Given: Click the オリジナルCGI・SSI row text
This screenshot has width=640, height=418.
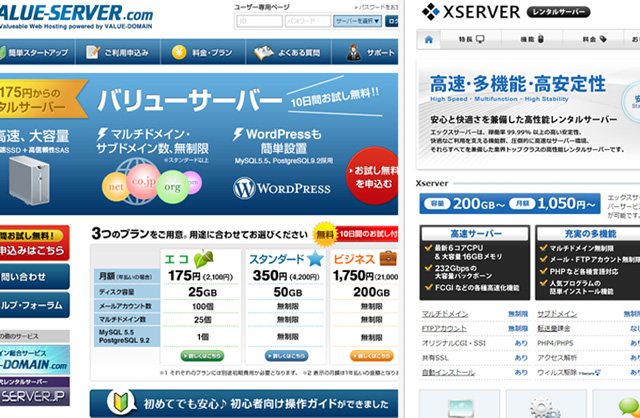Looking at the screenshot, I should pyautogui.click(x=453, y=343).
